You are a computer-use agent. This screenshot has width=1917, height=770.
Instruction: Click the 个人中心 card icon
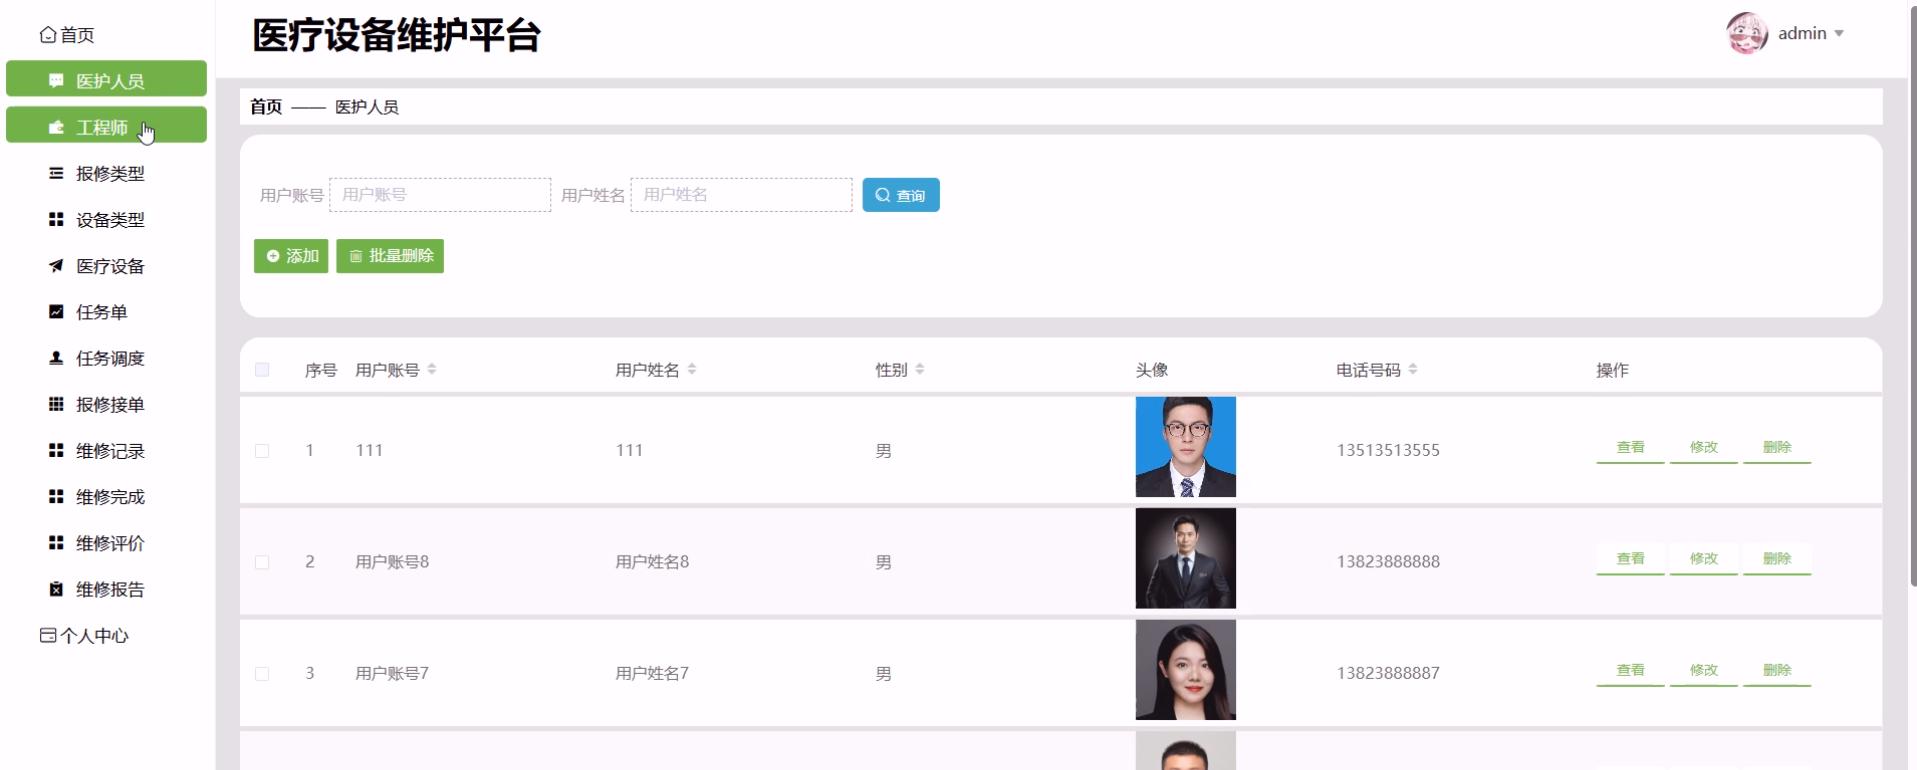(x=48, y=635)
